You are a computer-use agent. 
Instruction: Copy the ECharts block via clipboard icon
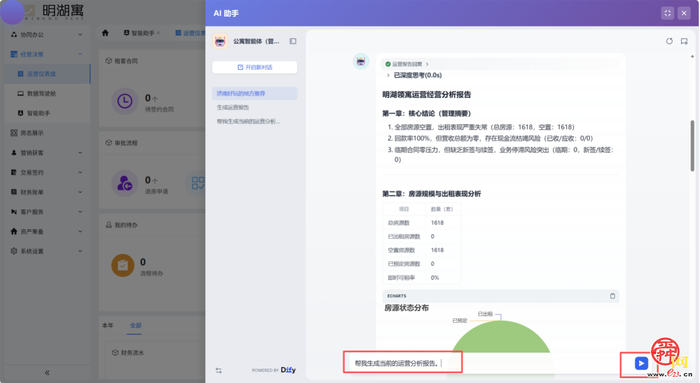pos(612,296)
